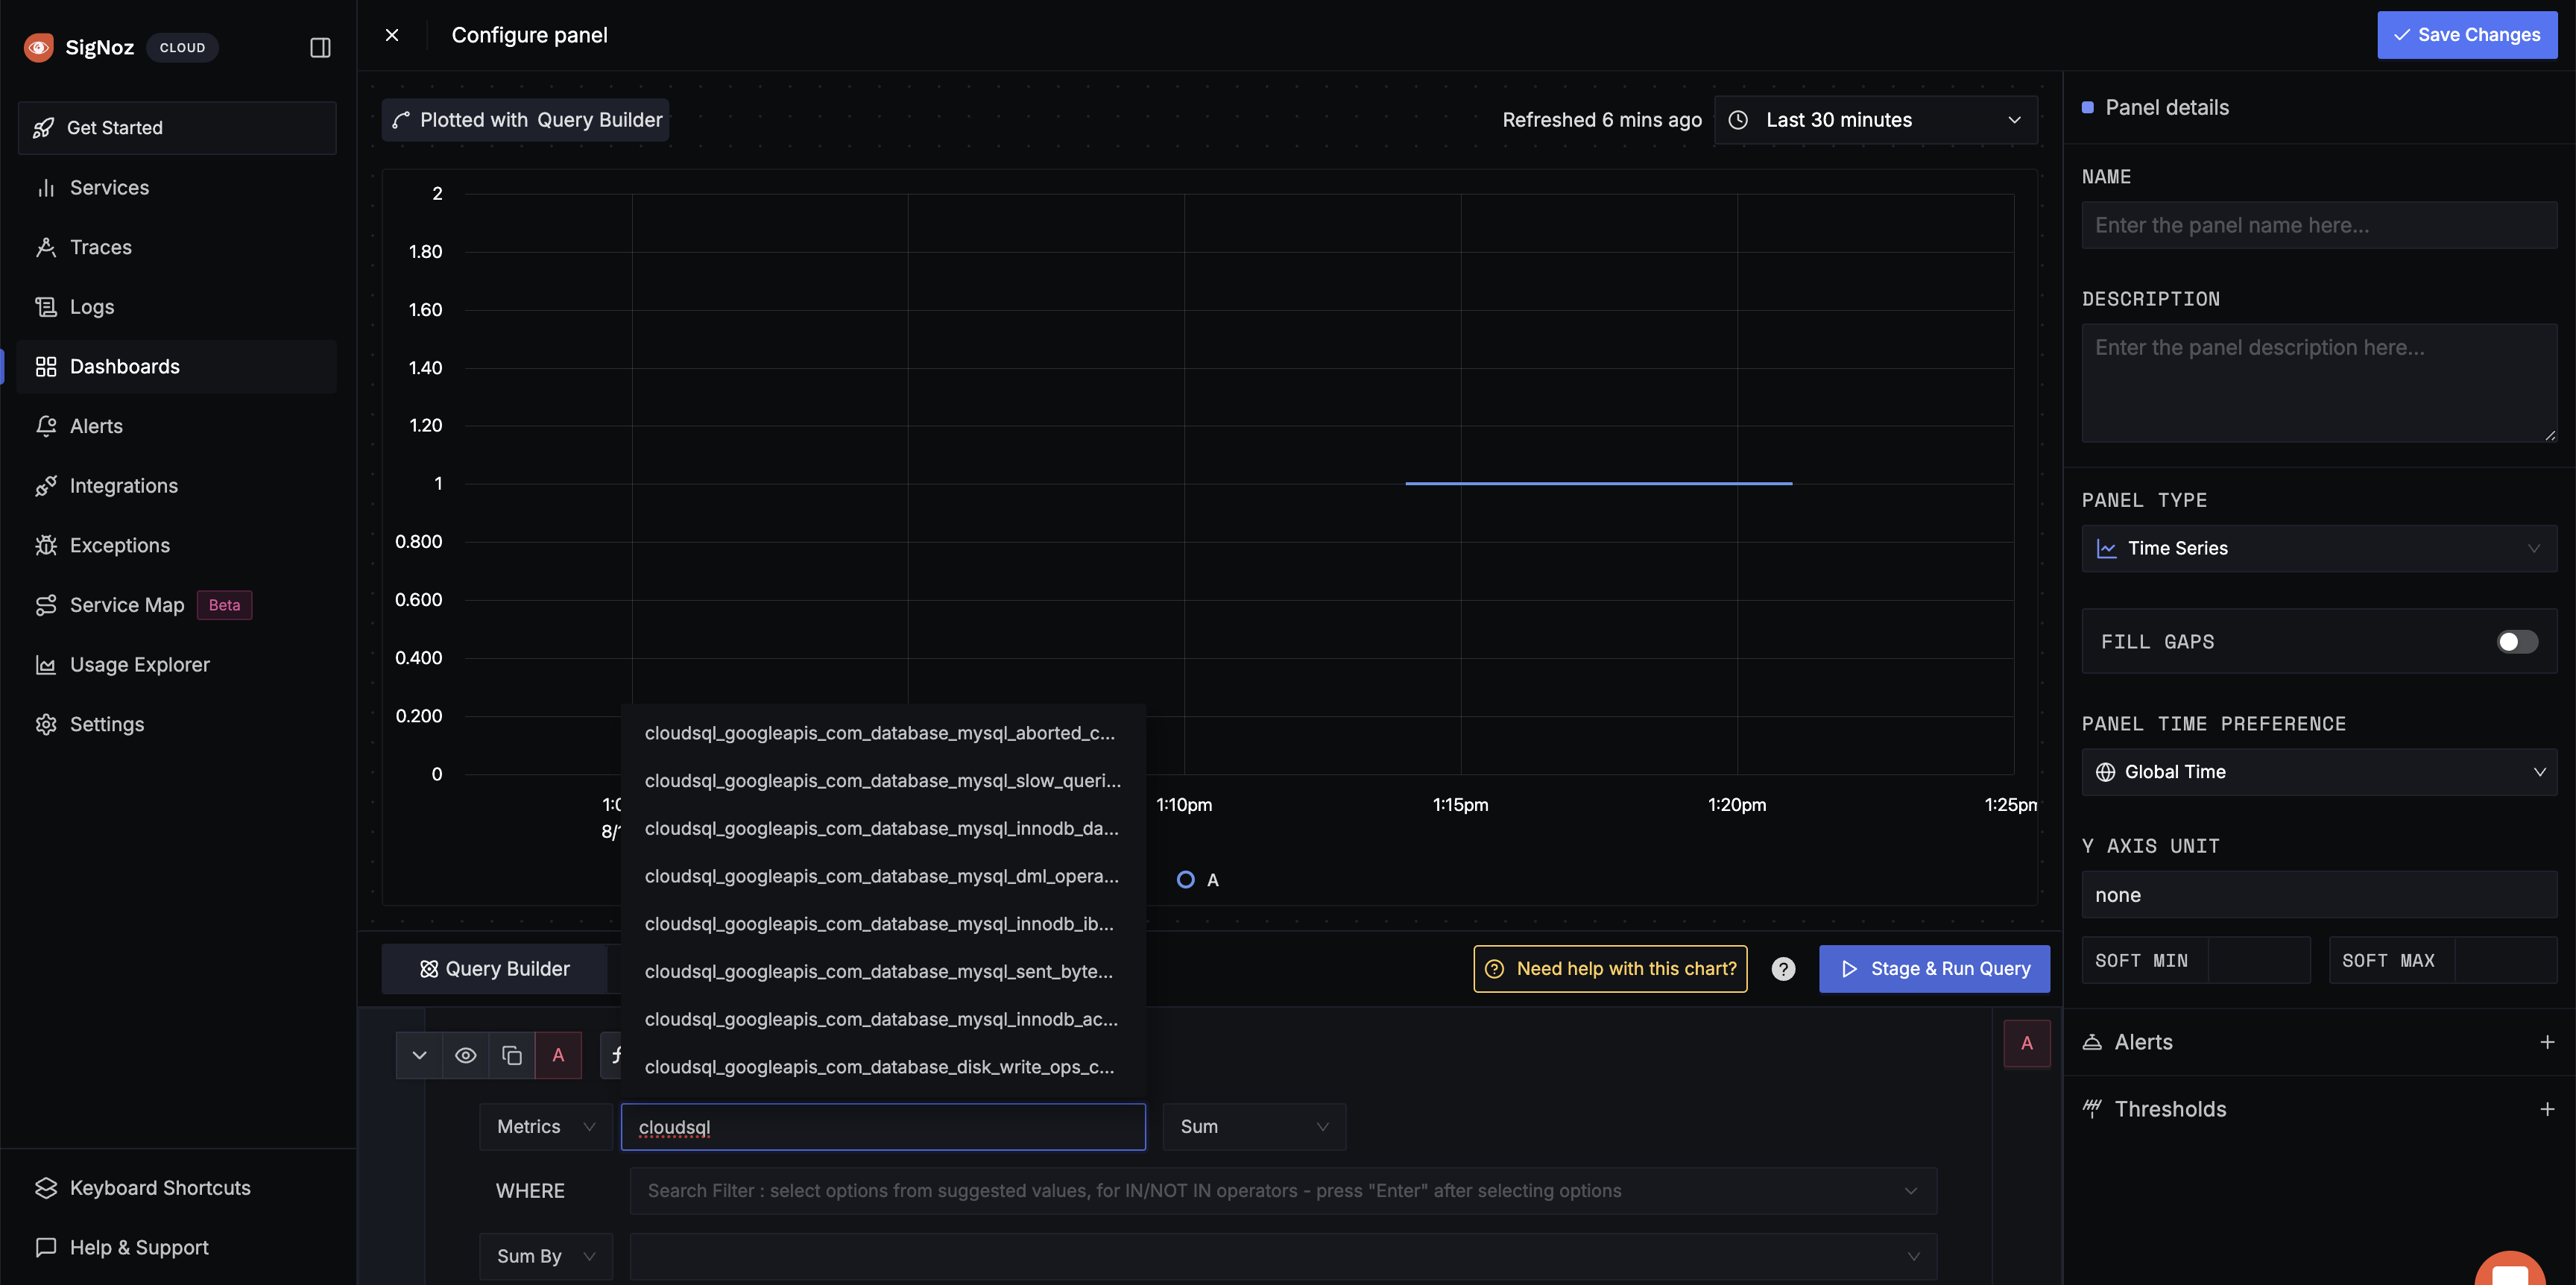Click the Y axis unit field showing none

[x=2319, y=895]
